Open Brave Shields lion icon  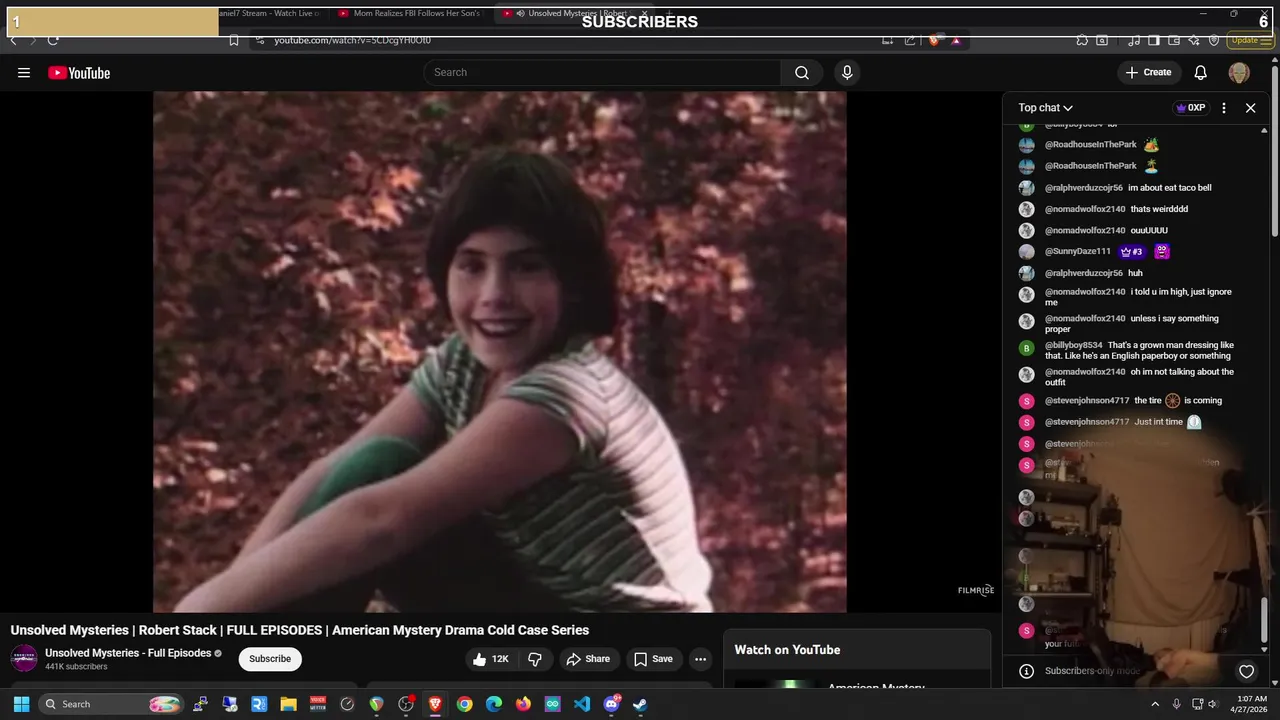tap(934, 40)
